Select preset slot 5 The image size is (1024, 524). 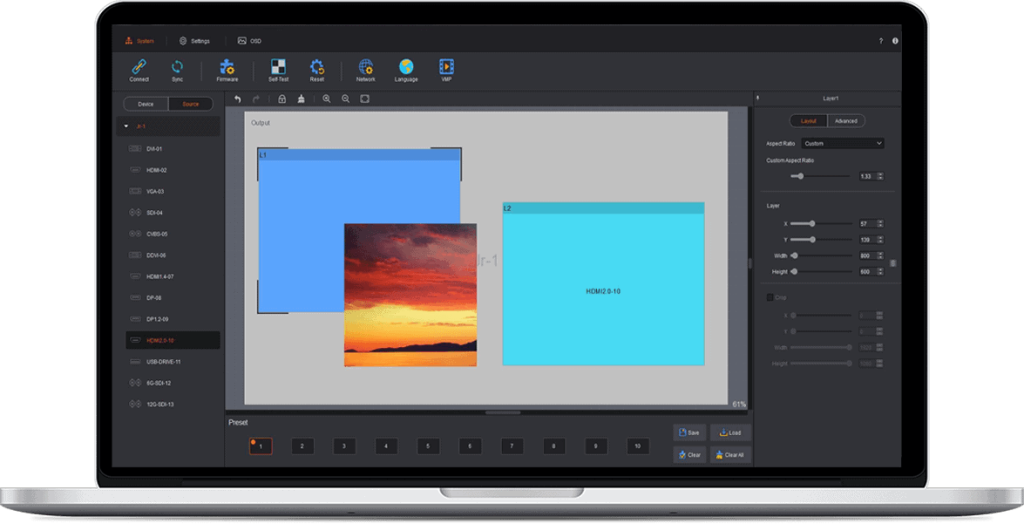pos(428,446)
